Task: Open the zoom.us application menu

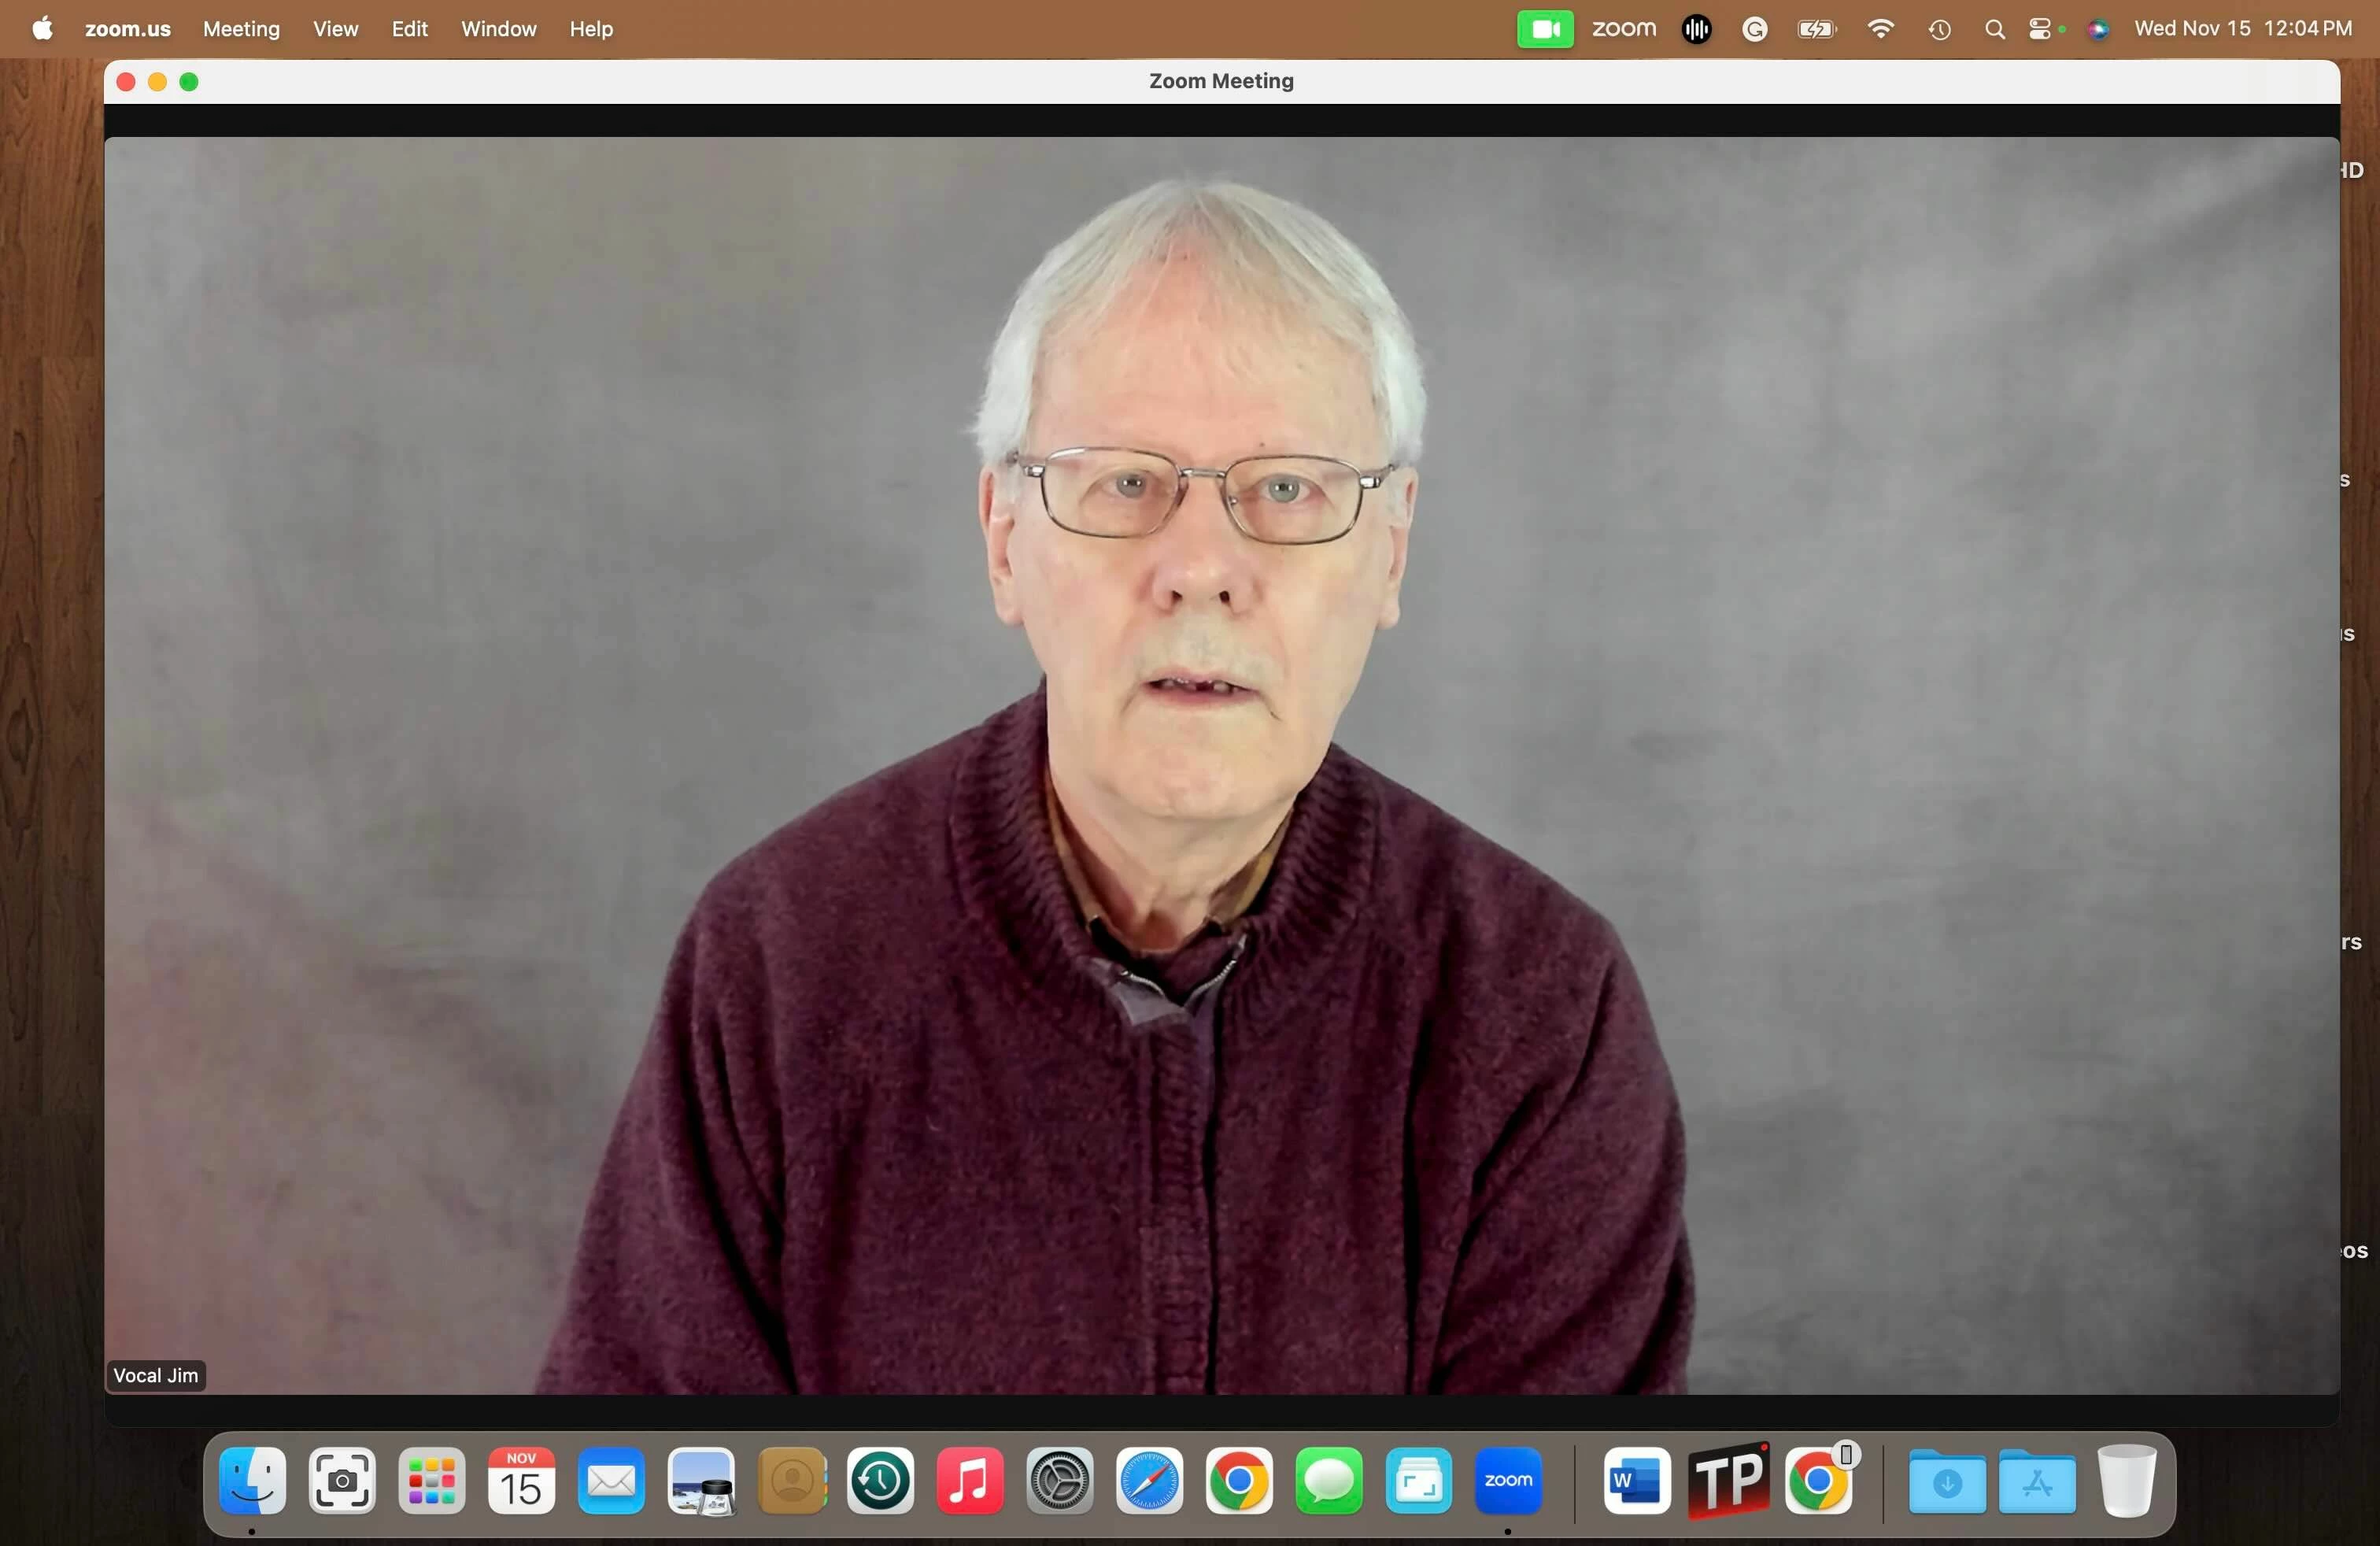Action: [x=127, y=29]
